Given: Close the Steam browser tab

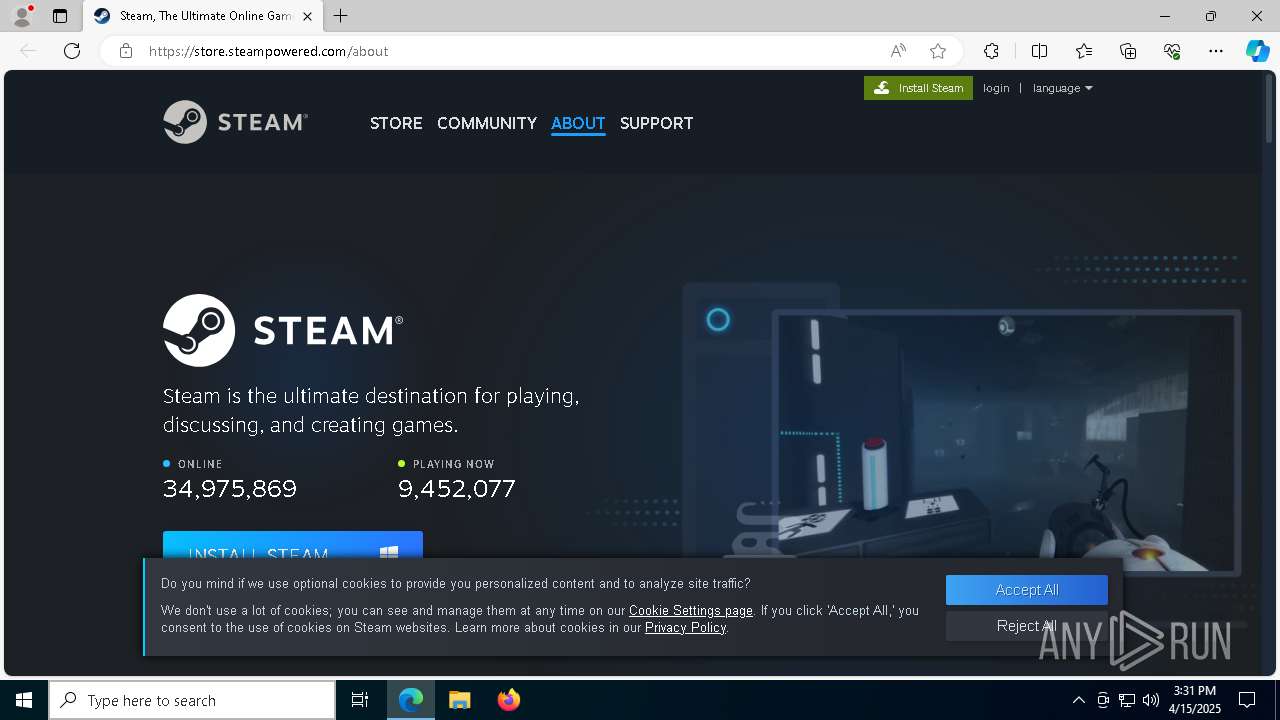Looking at the screenshot, I should coord(307,16).
